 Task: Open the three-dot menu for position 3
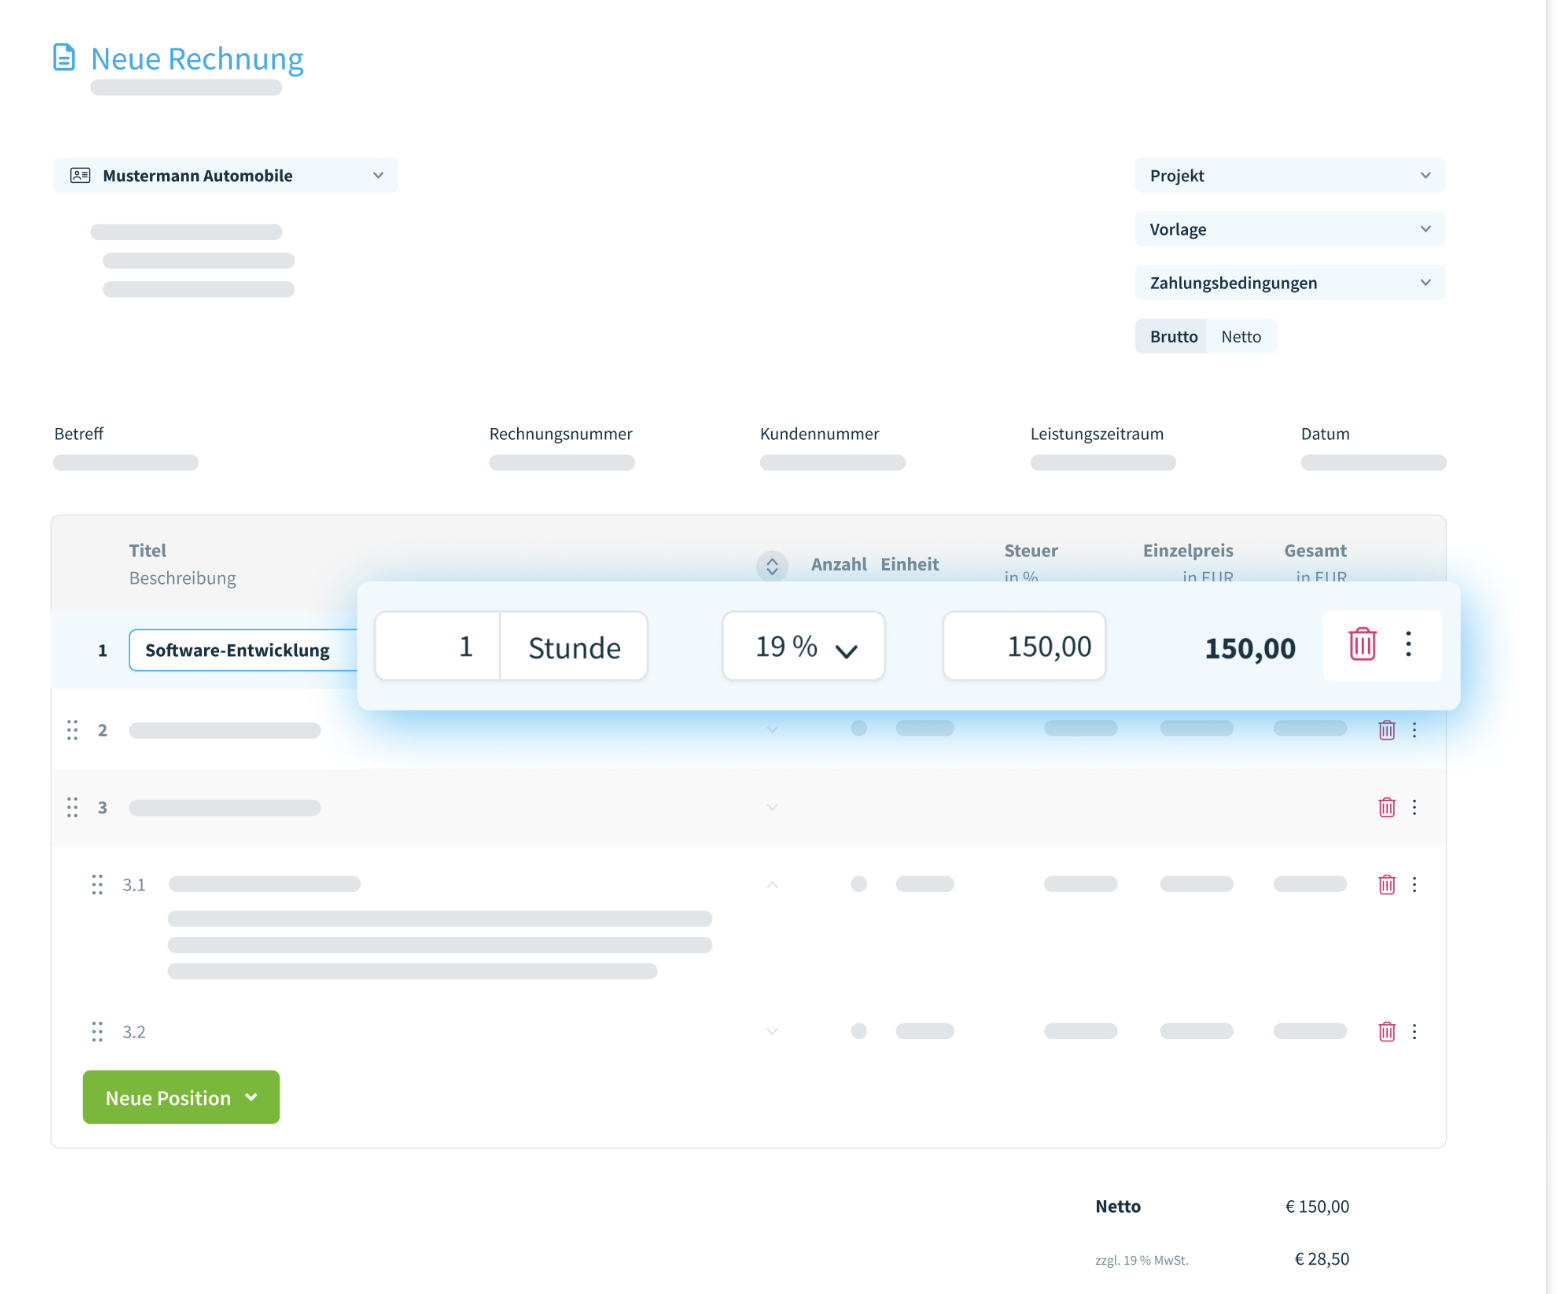click(1414, 807)
